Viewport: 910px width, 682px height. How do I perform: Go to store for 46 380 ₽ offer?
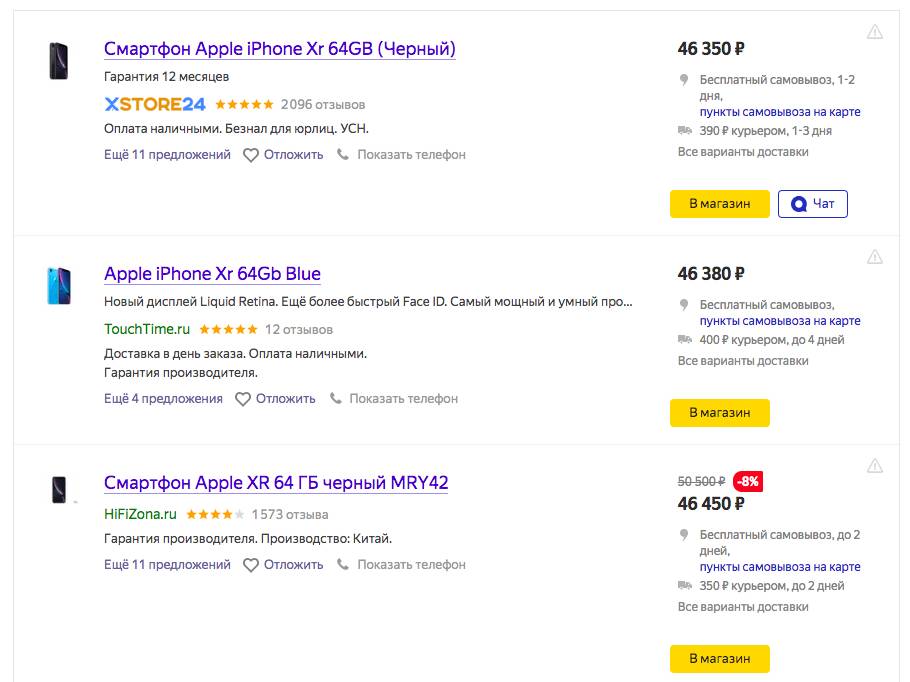720,413
